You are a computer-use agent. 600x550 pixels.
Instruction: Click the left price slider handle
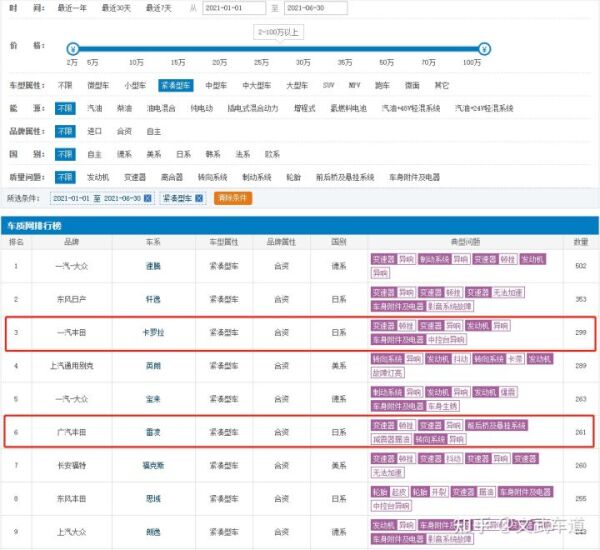coord(72,48)
